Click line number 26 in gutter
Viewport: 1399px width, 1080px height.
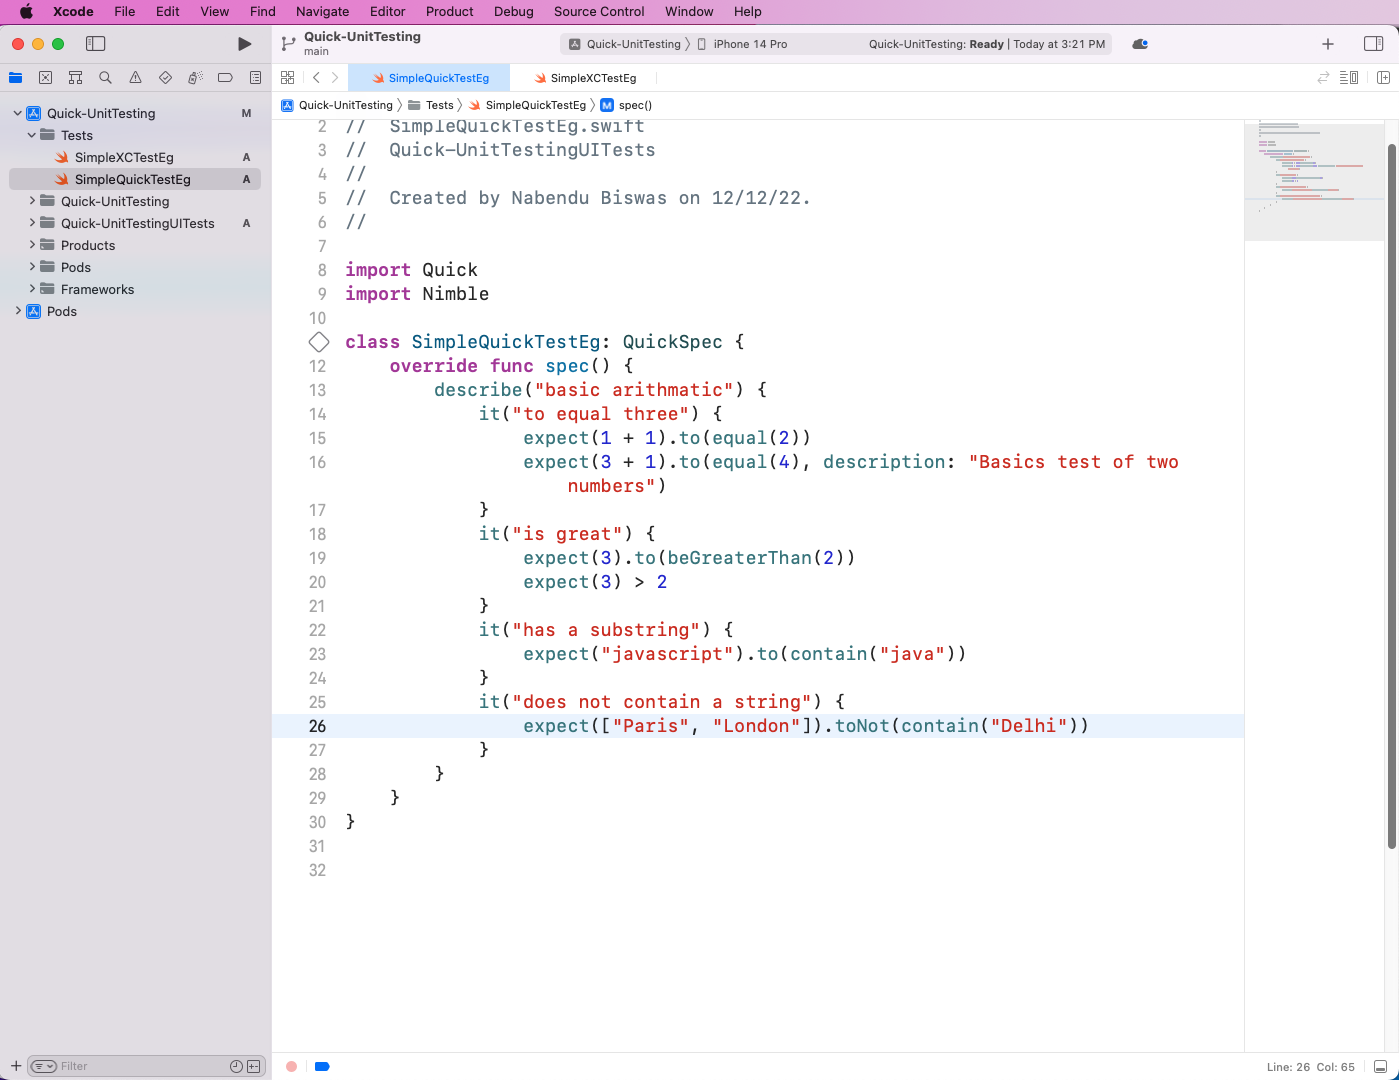click(x=317, y=726)
